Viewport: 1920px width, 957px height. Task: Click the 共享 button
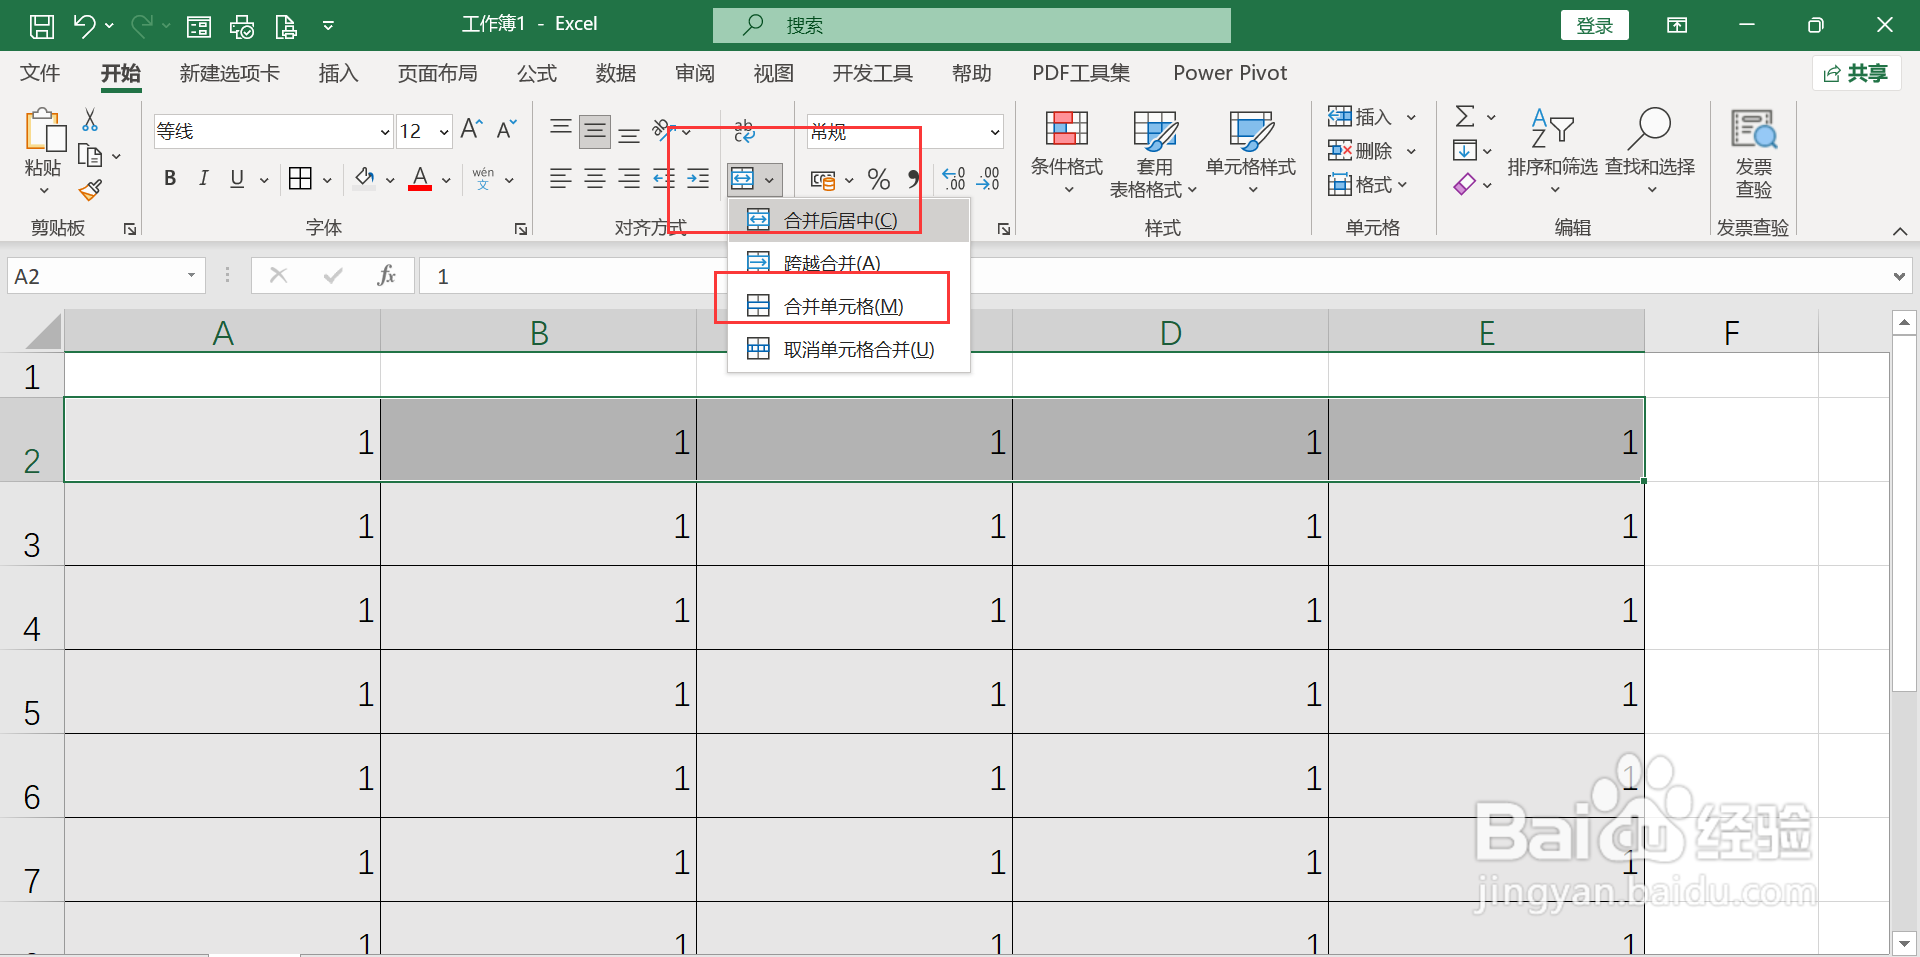(x=1857, y=73)
